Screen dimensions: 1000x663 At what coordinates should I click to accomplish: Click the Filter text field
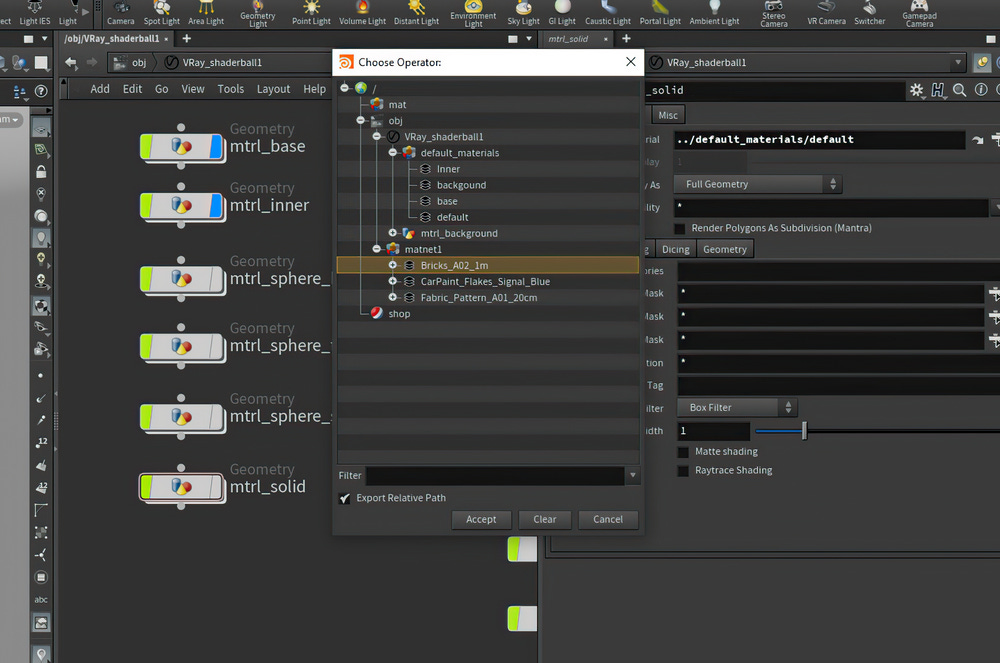tap(495, 476)
